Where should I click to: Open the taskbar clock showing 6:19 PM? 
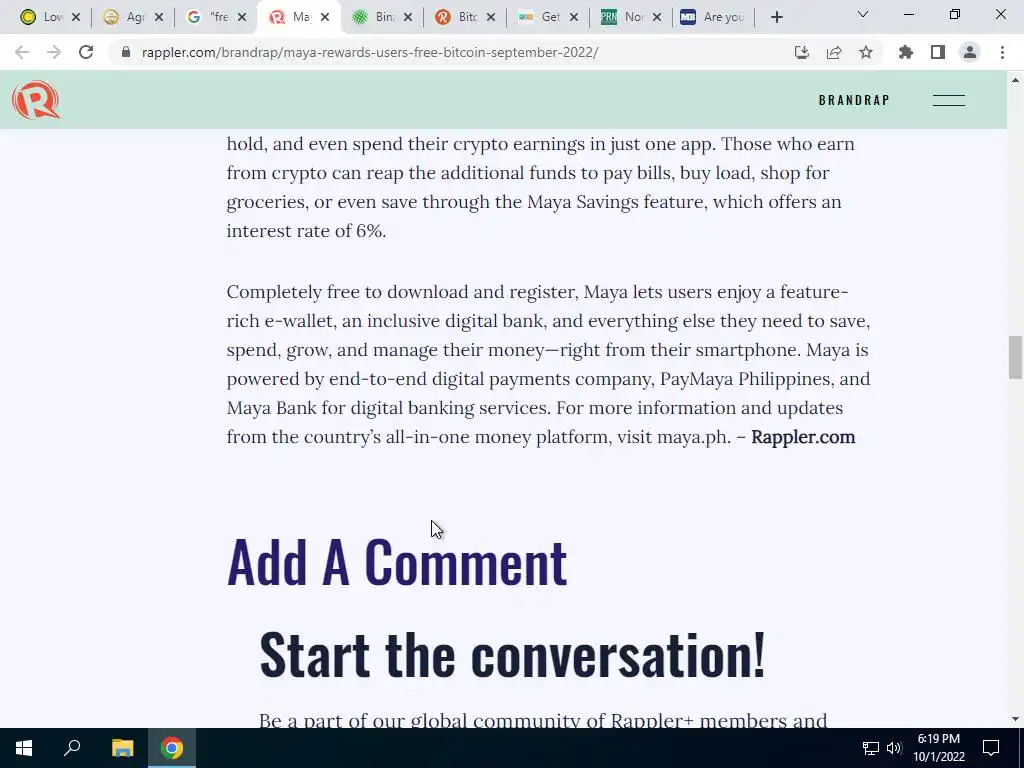coord(938,748)
